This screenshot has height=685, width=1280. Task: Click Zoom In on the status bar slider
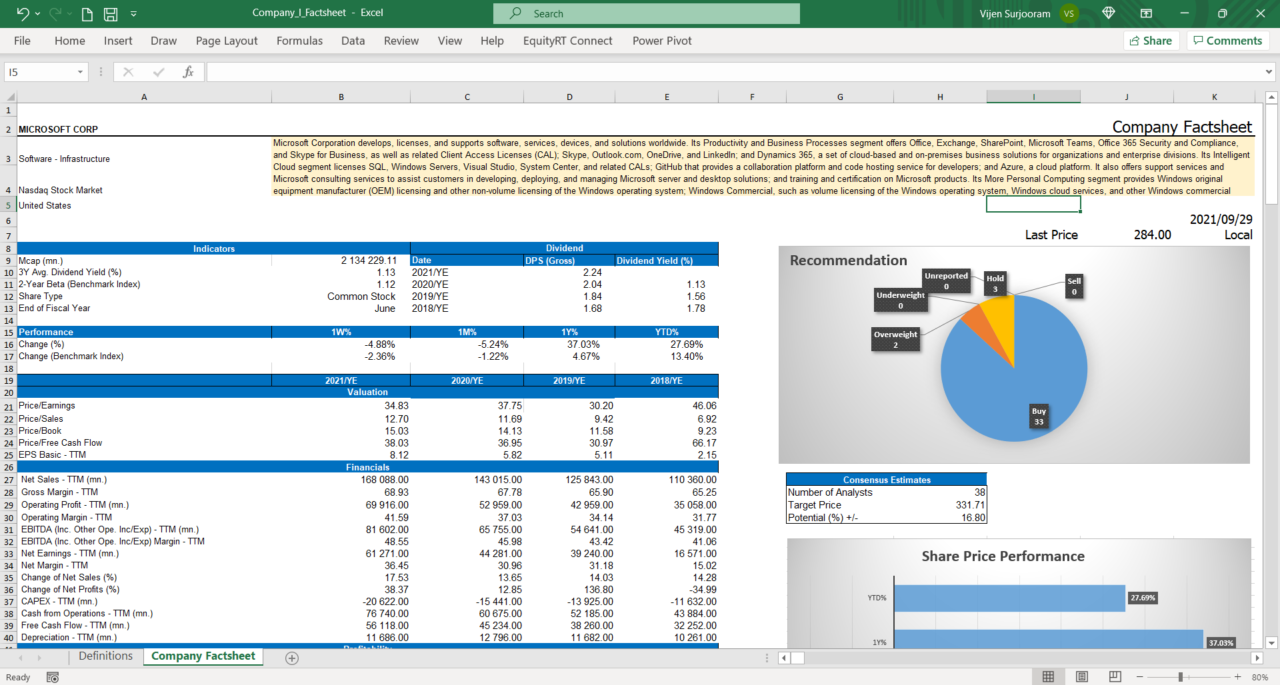coord(1237,677)
